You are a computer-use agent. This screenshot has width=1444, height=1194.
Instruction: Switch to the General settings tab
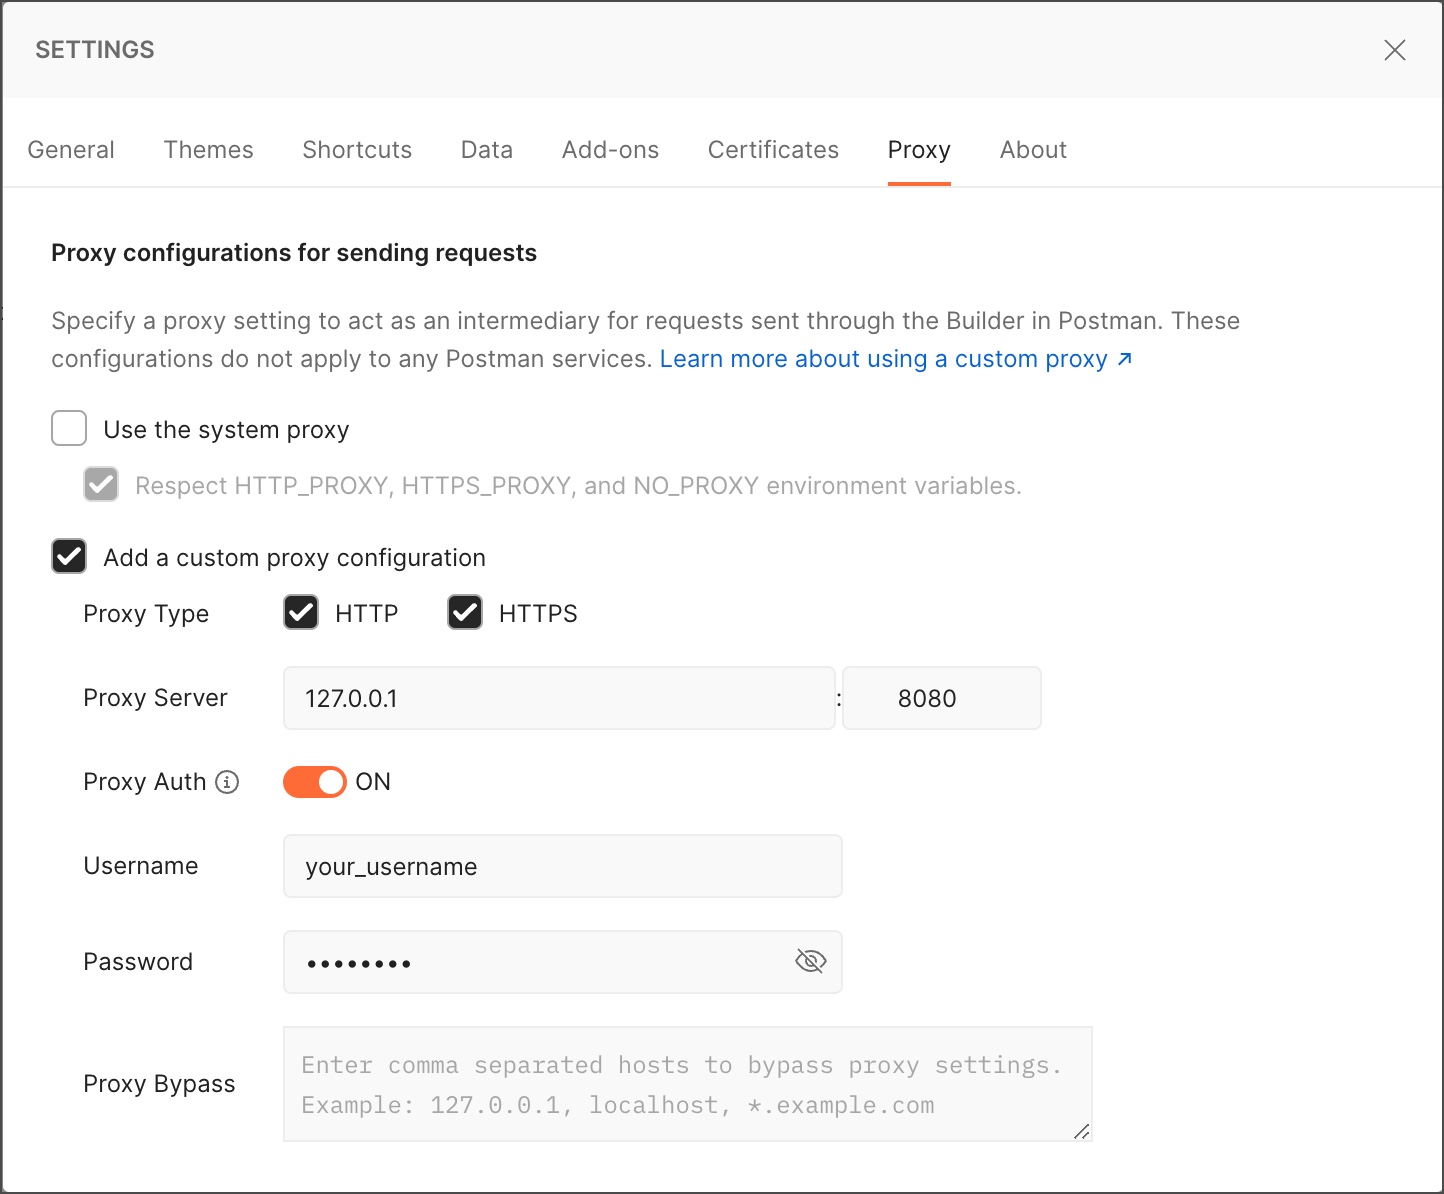click(x=70, y=149)
